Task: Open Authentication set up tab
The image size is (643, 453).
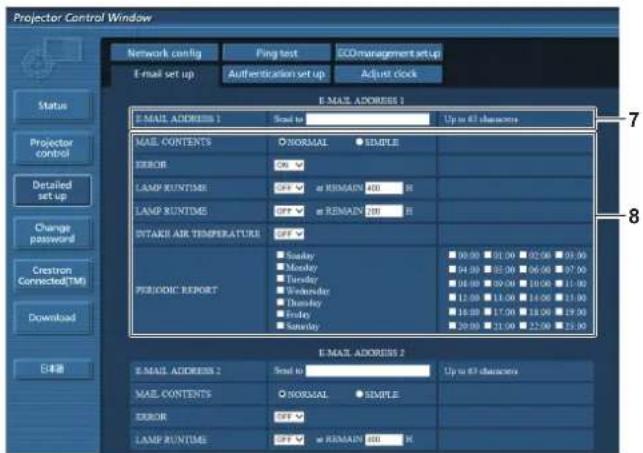Action: coord(276,74)
